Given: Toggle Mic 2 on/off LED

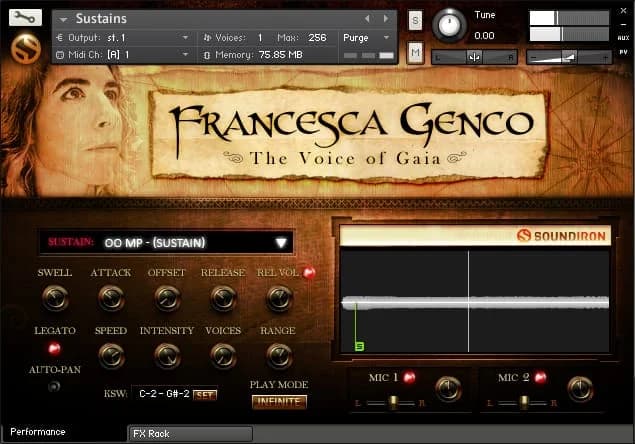Looking at the screenshot, I should point(540,377).
